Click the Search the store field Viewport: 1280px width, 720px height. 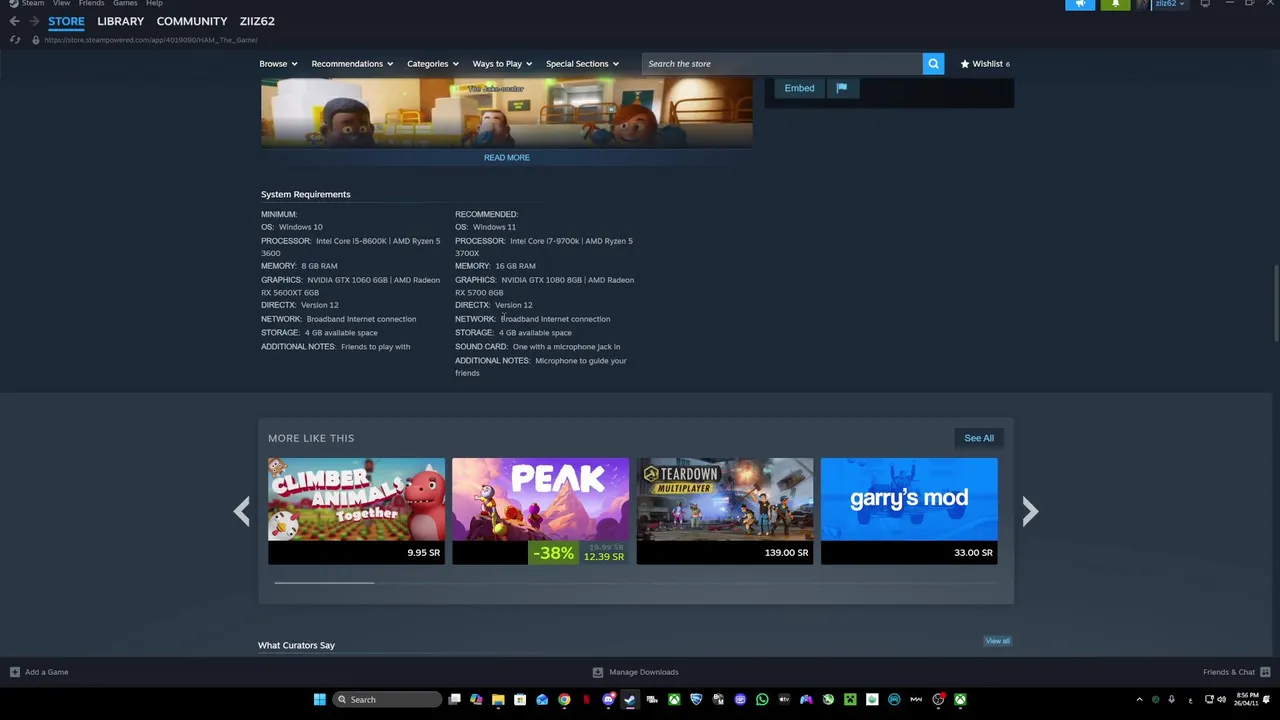click(782, 64)
